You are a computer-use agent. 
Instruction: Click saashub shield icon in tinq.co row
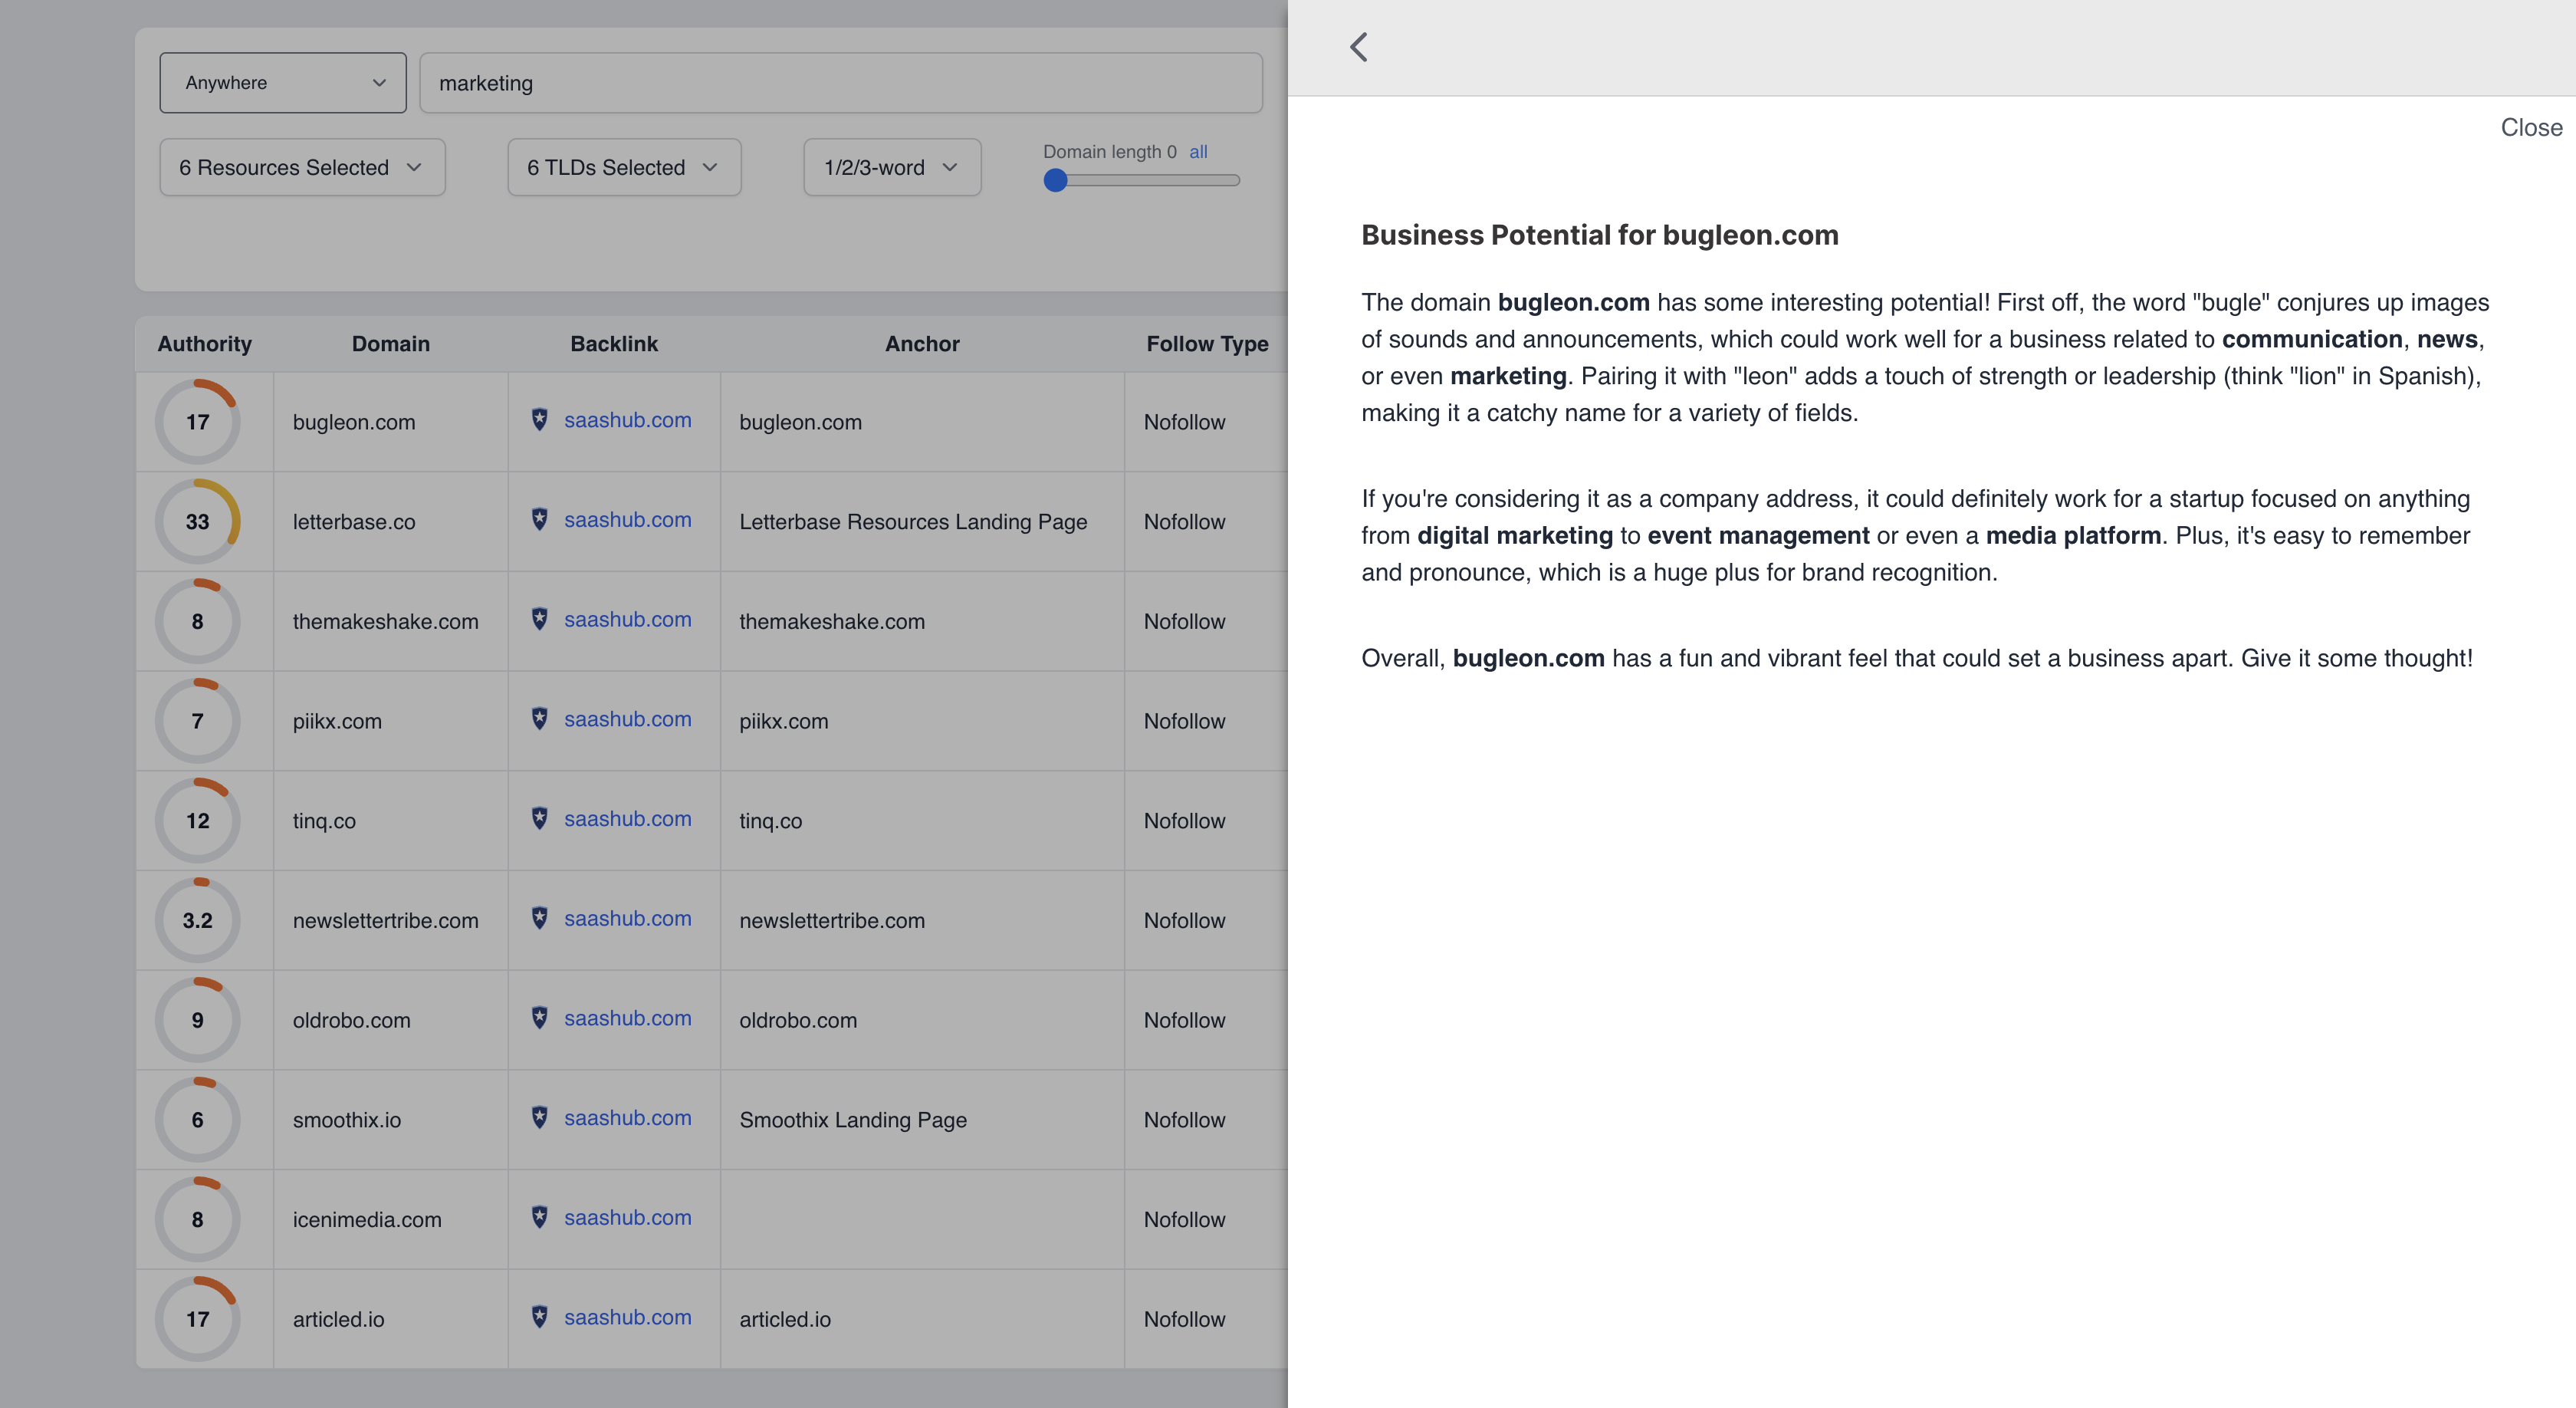(539, 819)
